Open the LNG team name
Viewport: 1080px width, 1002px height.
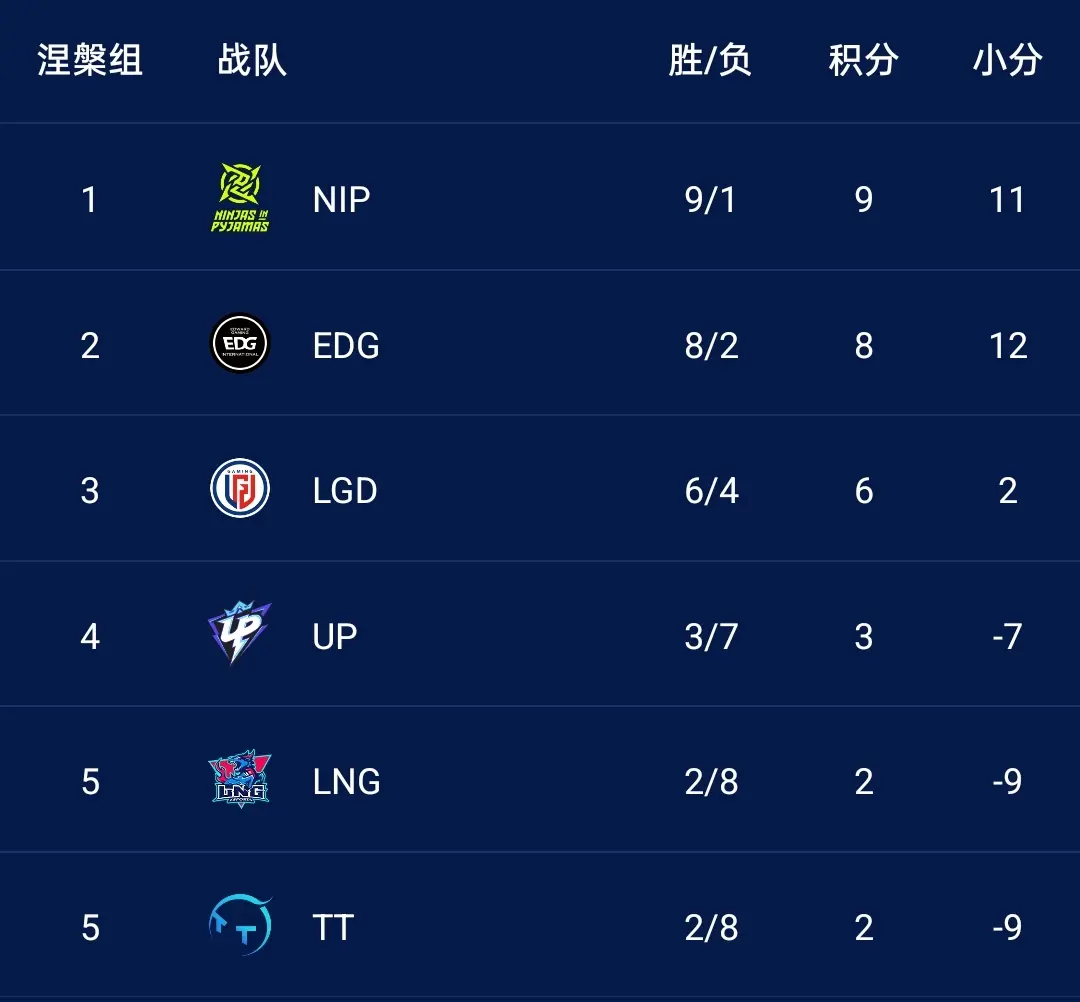coord(346,782)
